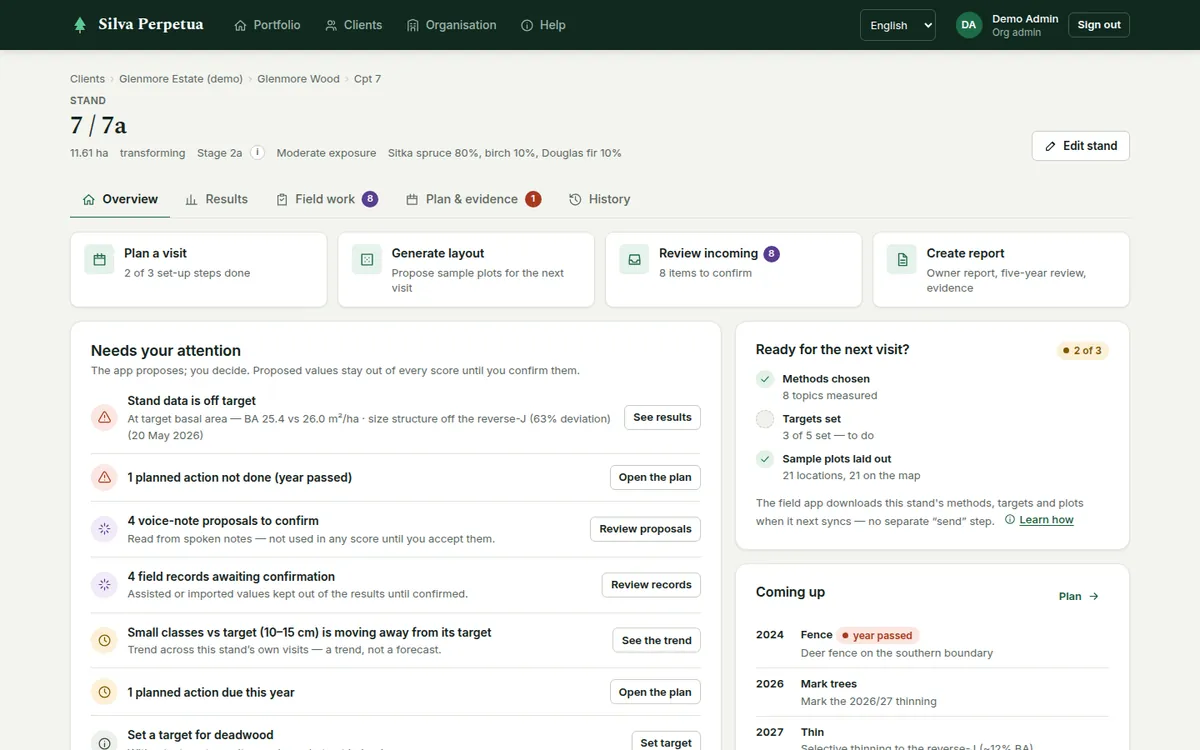Click the Review records button
The height and width of the screenshot is (750, 1200).
(x=651, y=585)
